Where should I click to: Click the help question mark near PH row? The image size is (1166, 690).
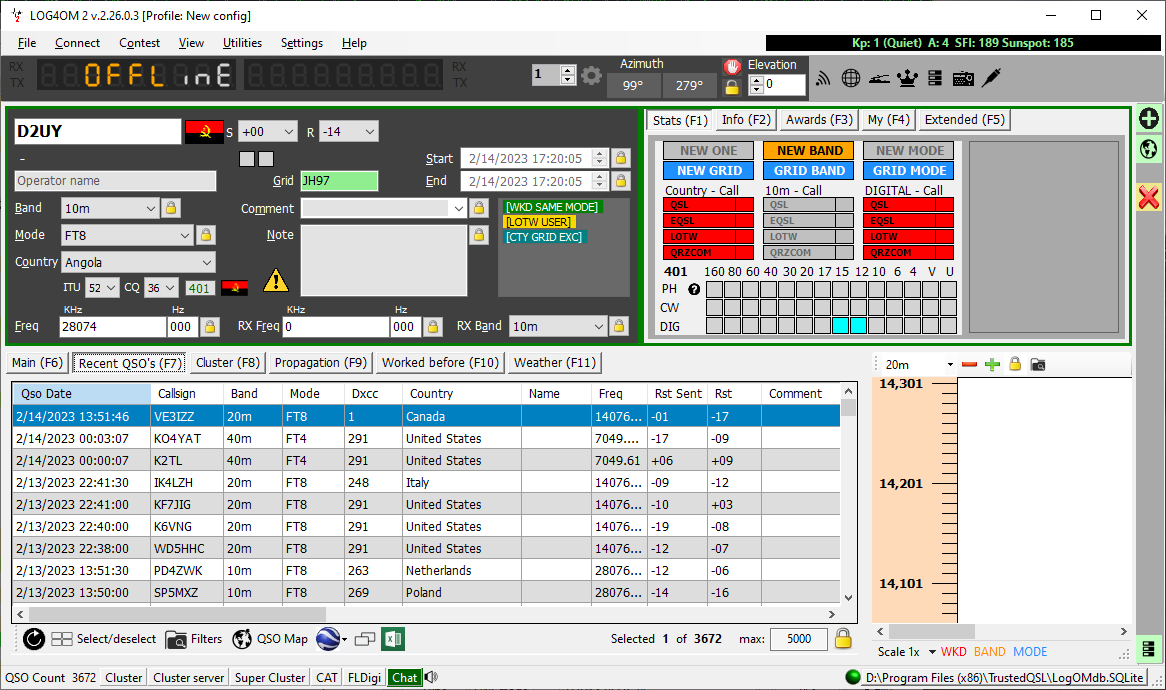tap(694, 289)
